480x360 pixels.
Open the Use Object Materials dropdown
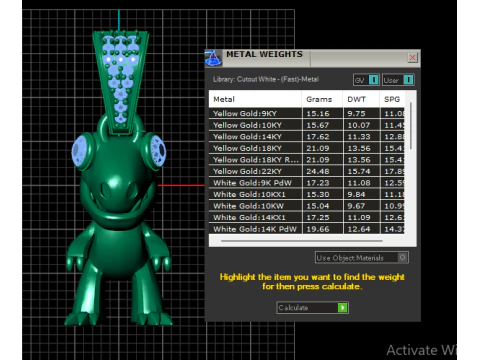click(362, 258)
